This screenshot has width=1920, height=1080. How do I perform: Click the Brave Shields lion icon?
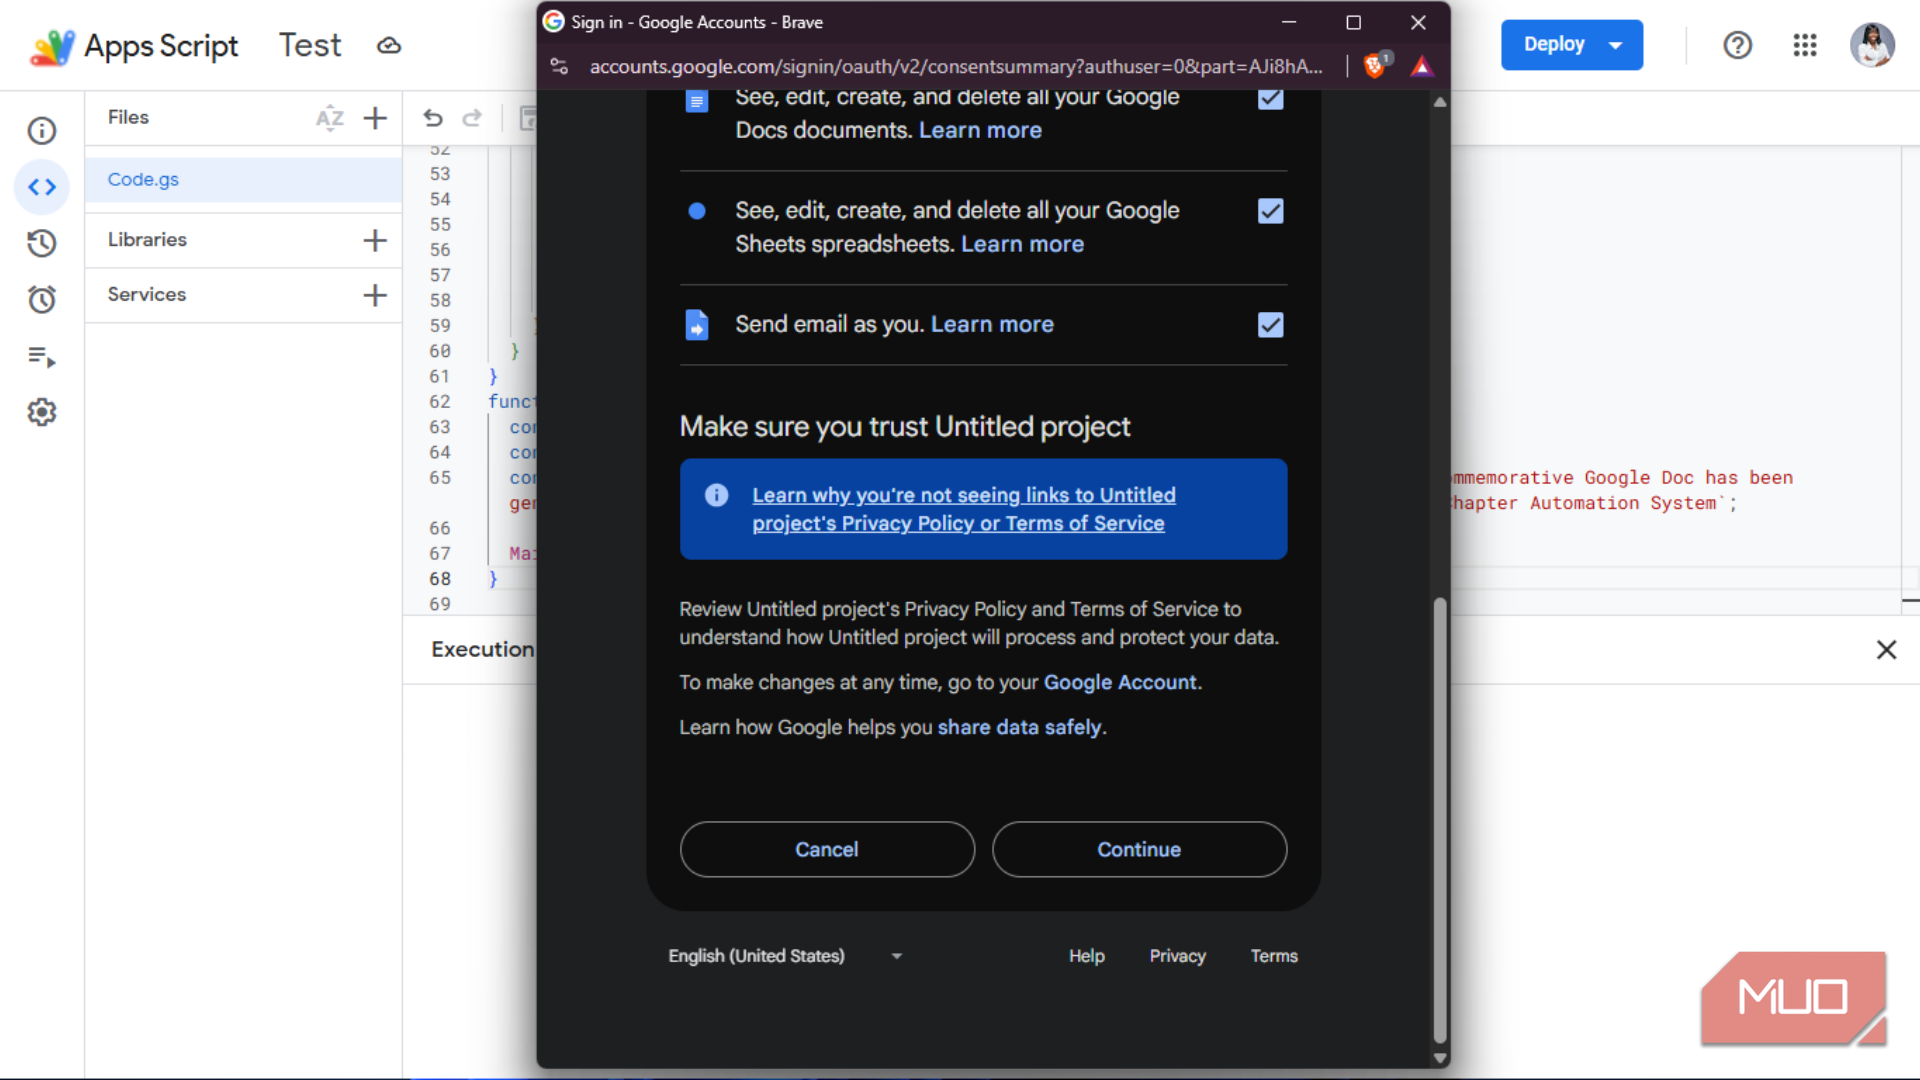point(1375,66)
